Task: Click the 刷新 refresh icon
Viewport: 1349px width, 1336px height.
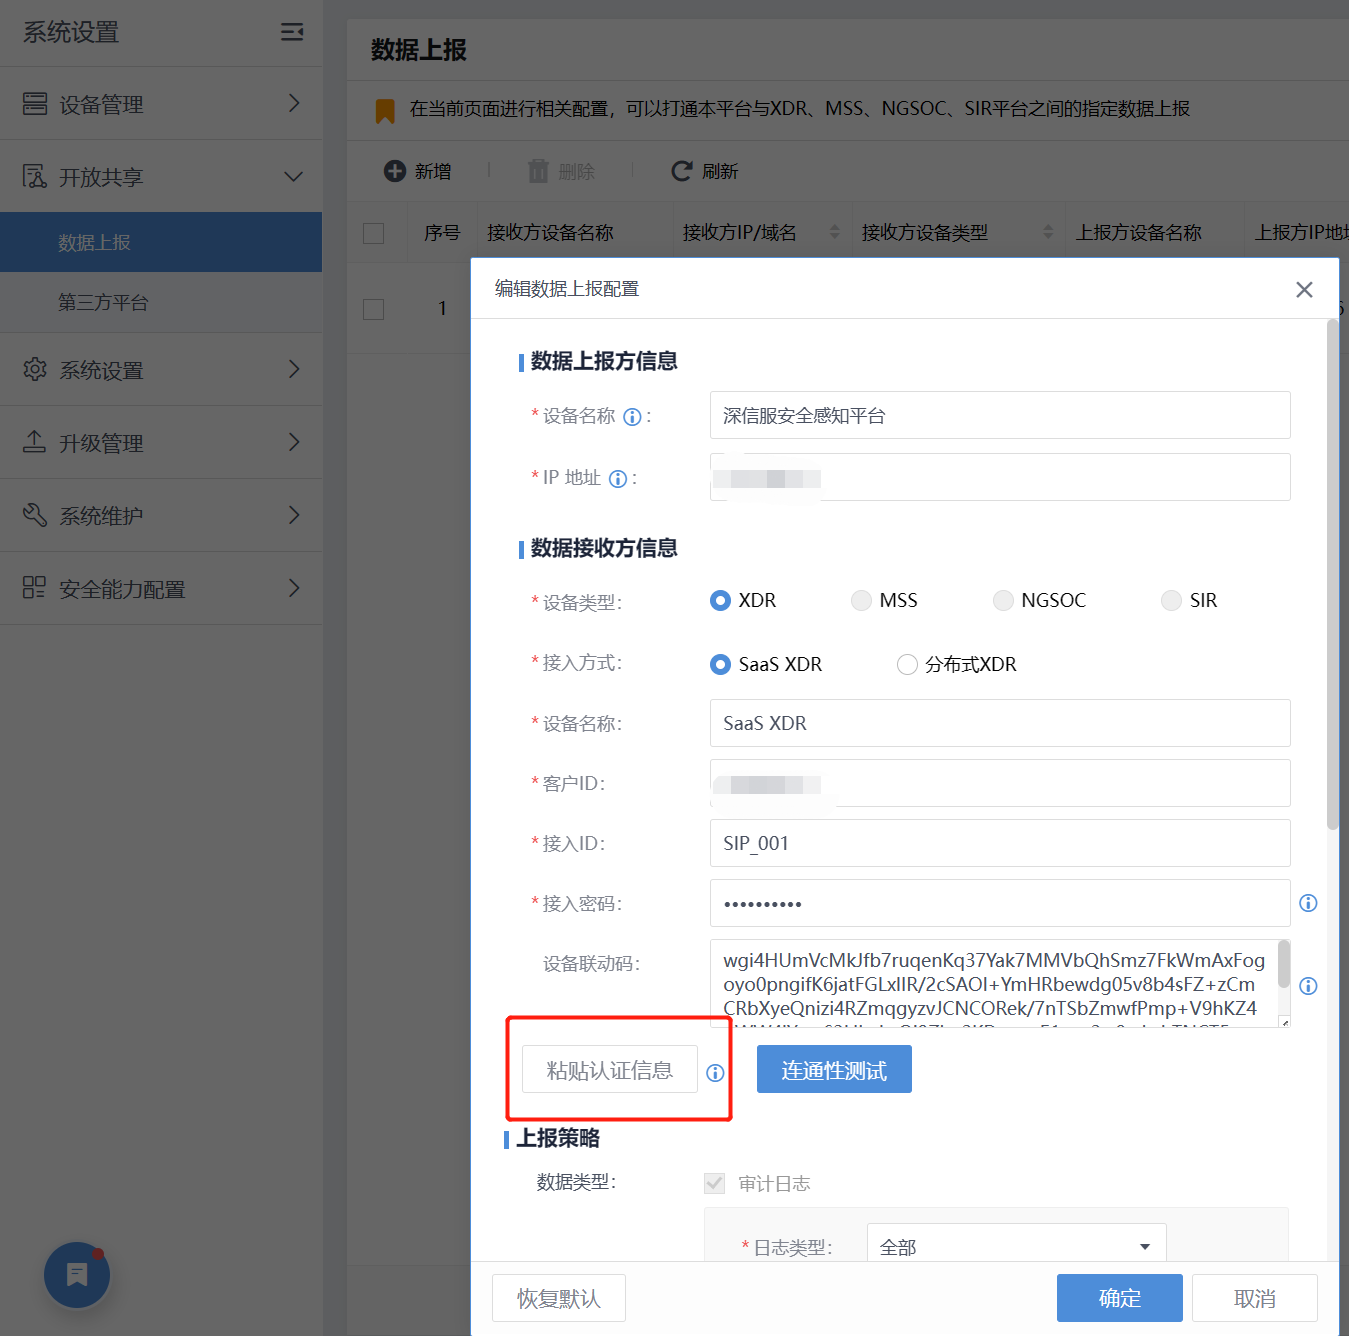Action: coord(682,171)
